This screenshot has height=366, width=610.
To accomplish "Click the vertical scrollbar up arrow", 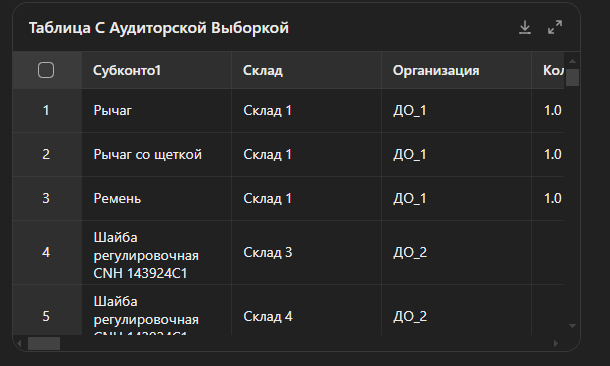I will click(572, 61).
